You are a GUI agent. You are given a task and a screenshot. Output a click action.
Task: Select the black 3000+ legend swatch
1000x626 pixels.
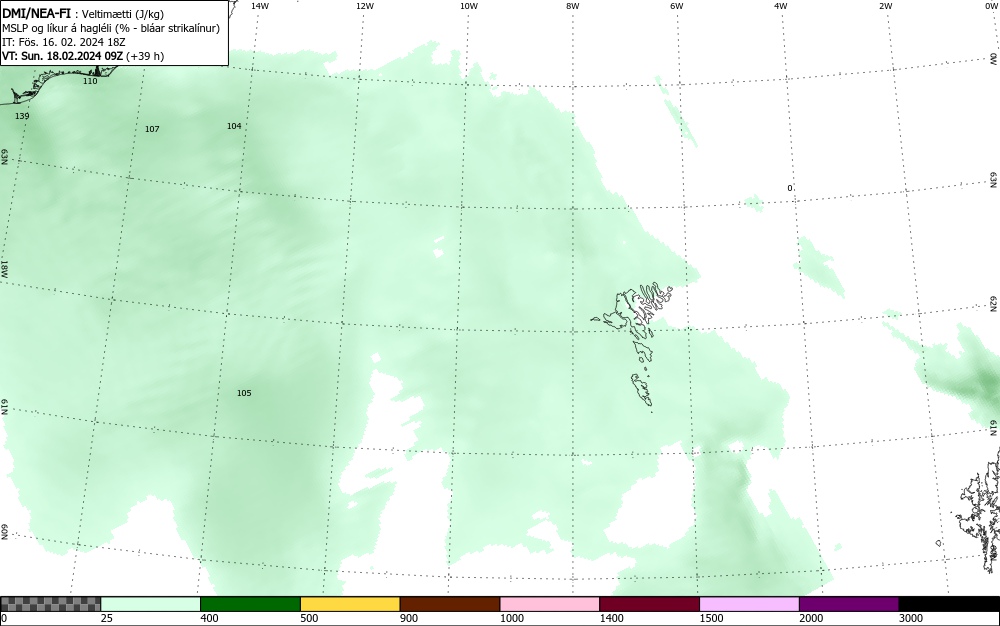(949, 604)
